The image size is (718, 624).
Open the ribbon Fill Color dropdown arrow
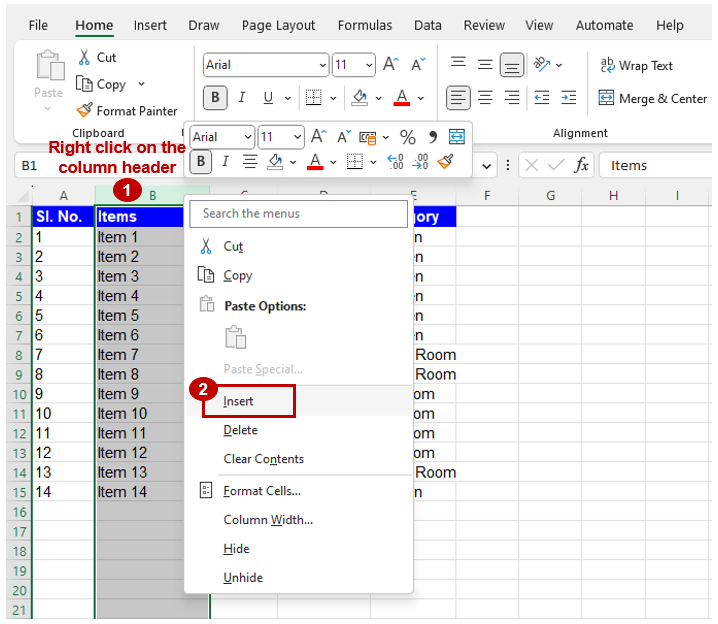(x=379, y=98)
